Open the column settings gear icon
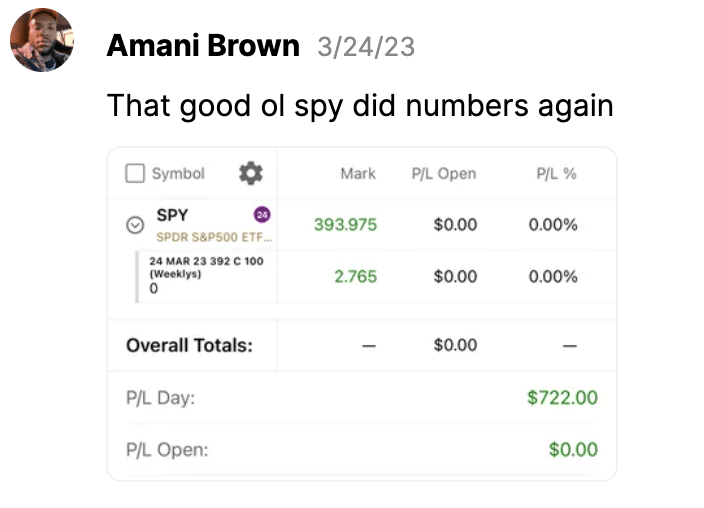 tap(251, 173)
